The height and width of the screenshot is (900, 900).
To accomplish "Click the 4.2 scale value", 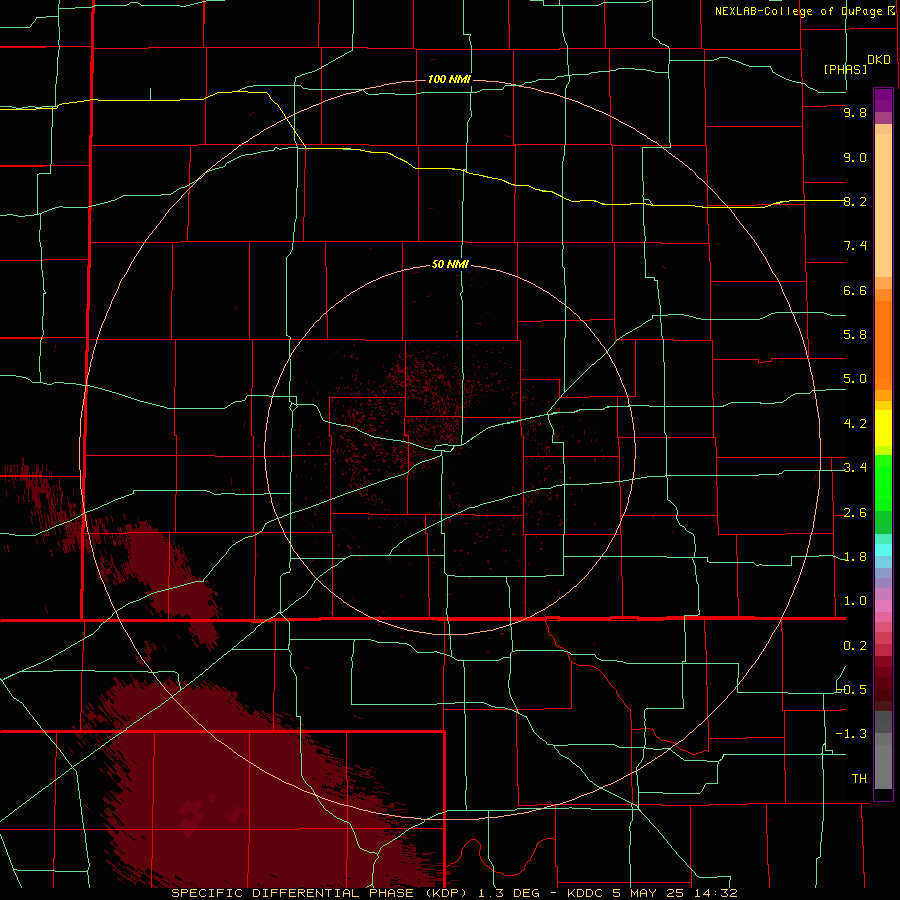I will pyautogui.click(x=855, y=424).
